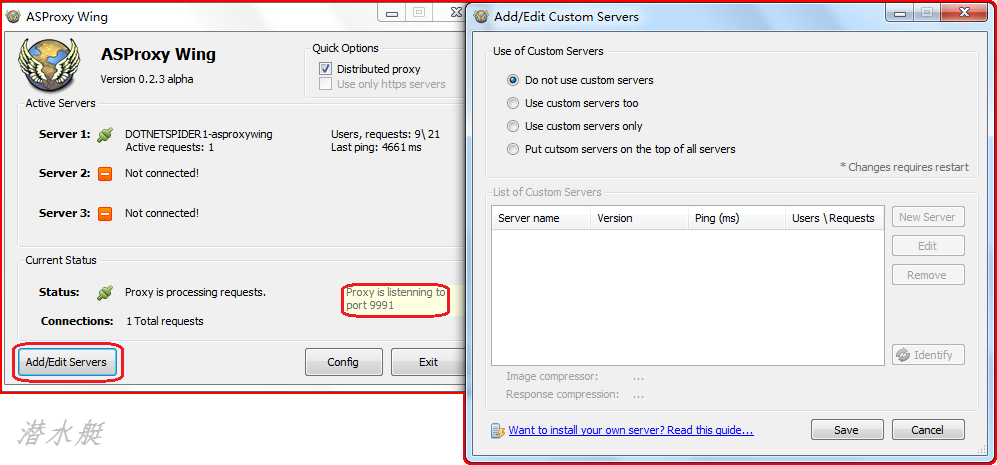The width and height of the screenshot is (997, 465).
Task: Open the install your own server guide link
Action: coord(631,431)
